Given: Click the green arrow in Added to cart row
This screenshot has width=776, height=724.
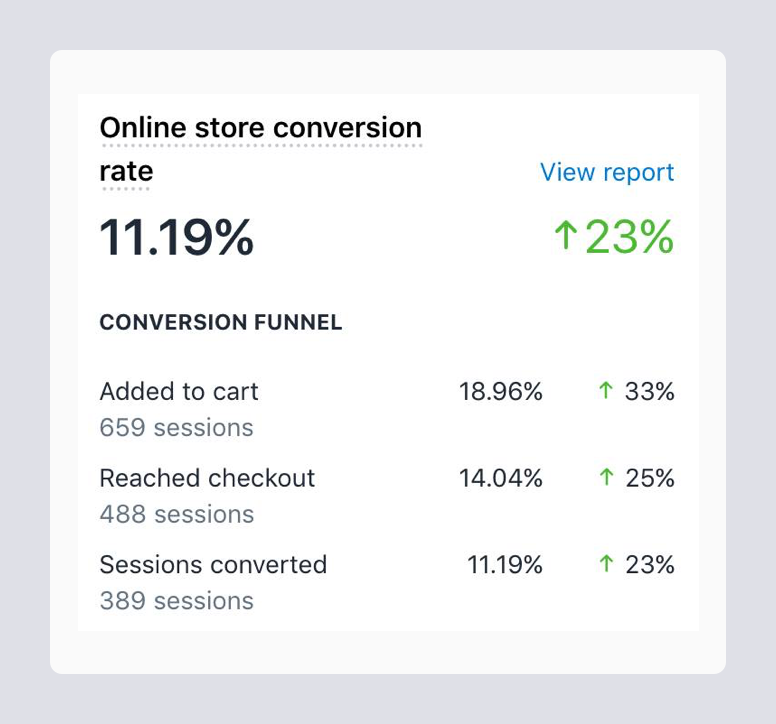Looking at the screenshot, I should click(605, 392).
